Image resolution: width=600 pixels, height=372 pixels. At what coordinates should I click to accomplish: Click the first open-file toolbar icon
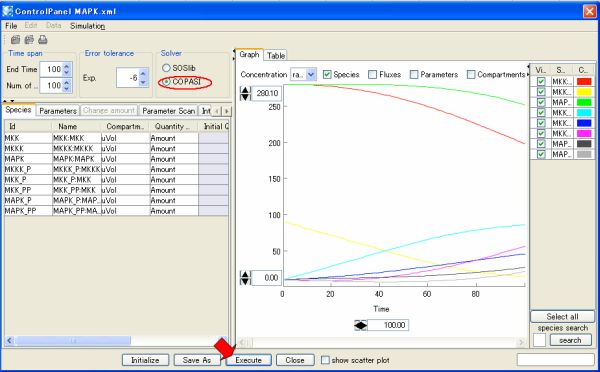point(15,39)
